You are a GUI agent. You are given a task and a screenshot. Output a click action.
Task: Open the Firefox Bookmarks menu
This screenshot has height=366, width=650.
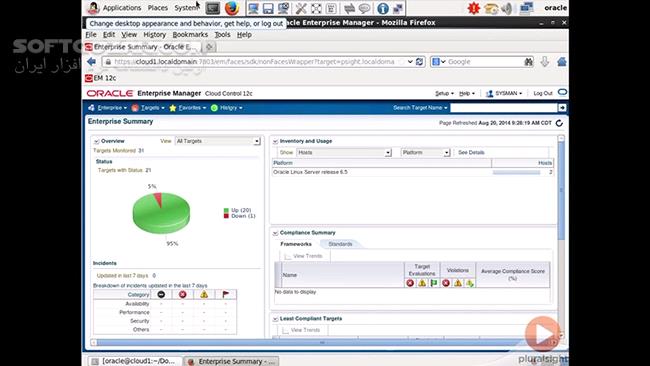point(190,35)
